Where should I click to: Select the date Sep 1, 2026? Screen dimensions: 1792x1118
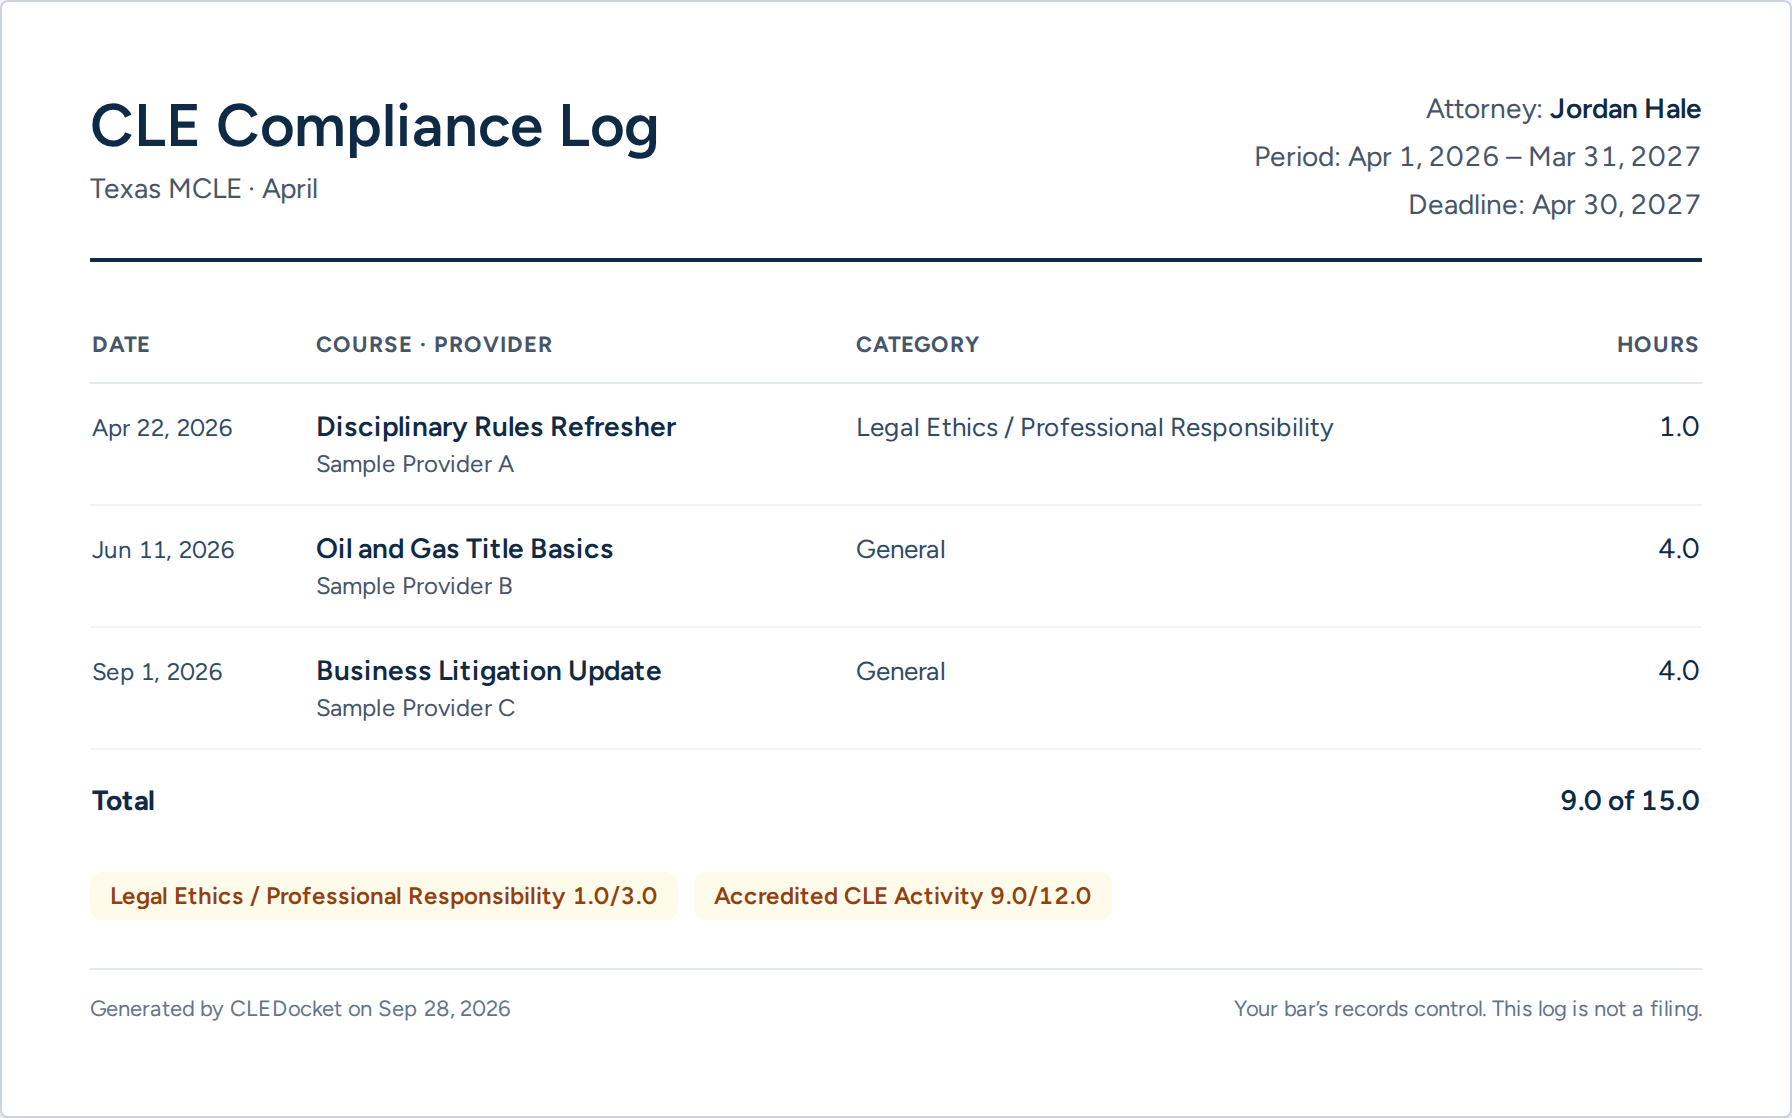point(157,672)
